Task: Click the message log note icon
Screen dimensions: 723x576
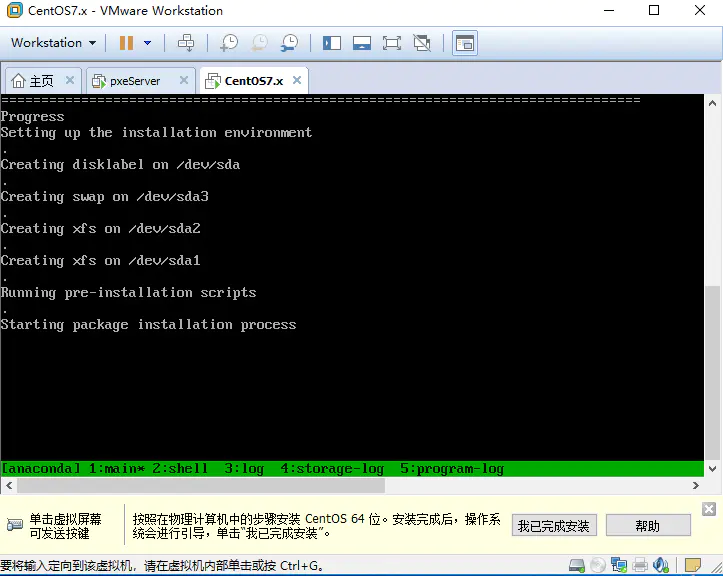Action: (x=693, y=565)
